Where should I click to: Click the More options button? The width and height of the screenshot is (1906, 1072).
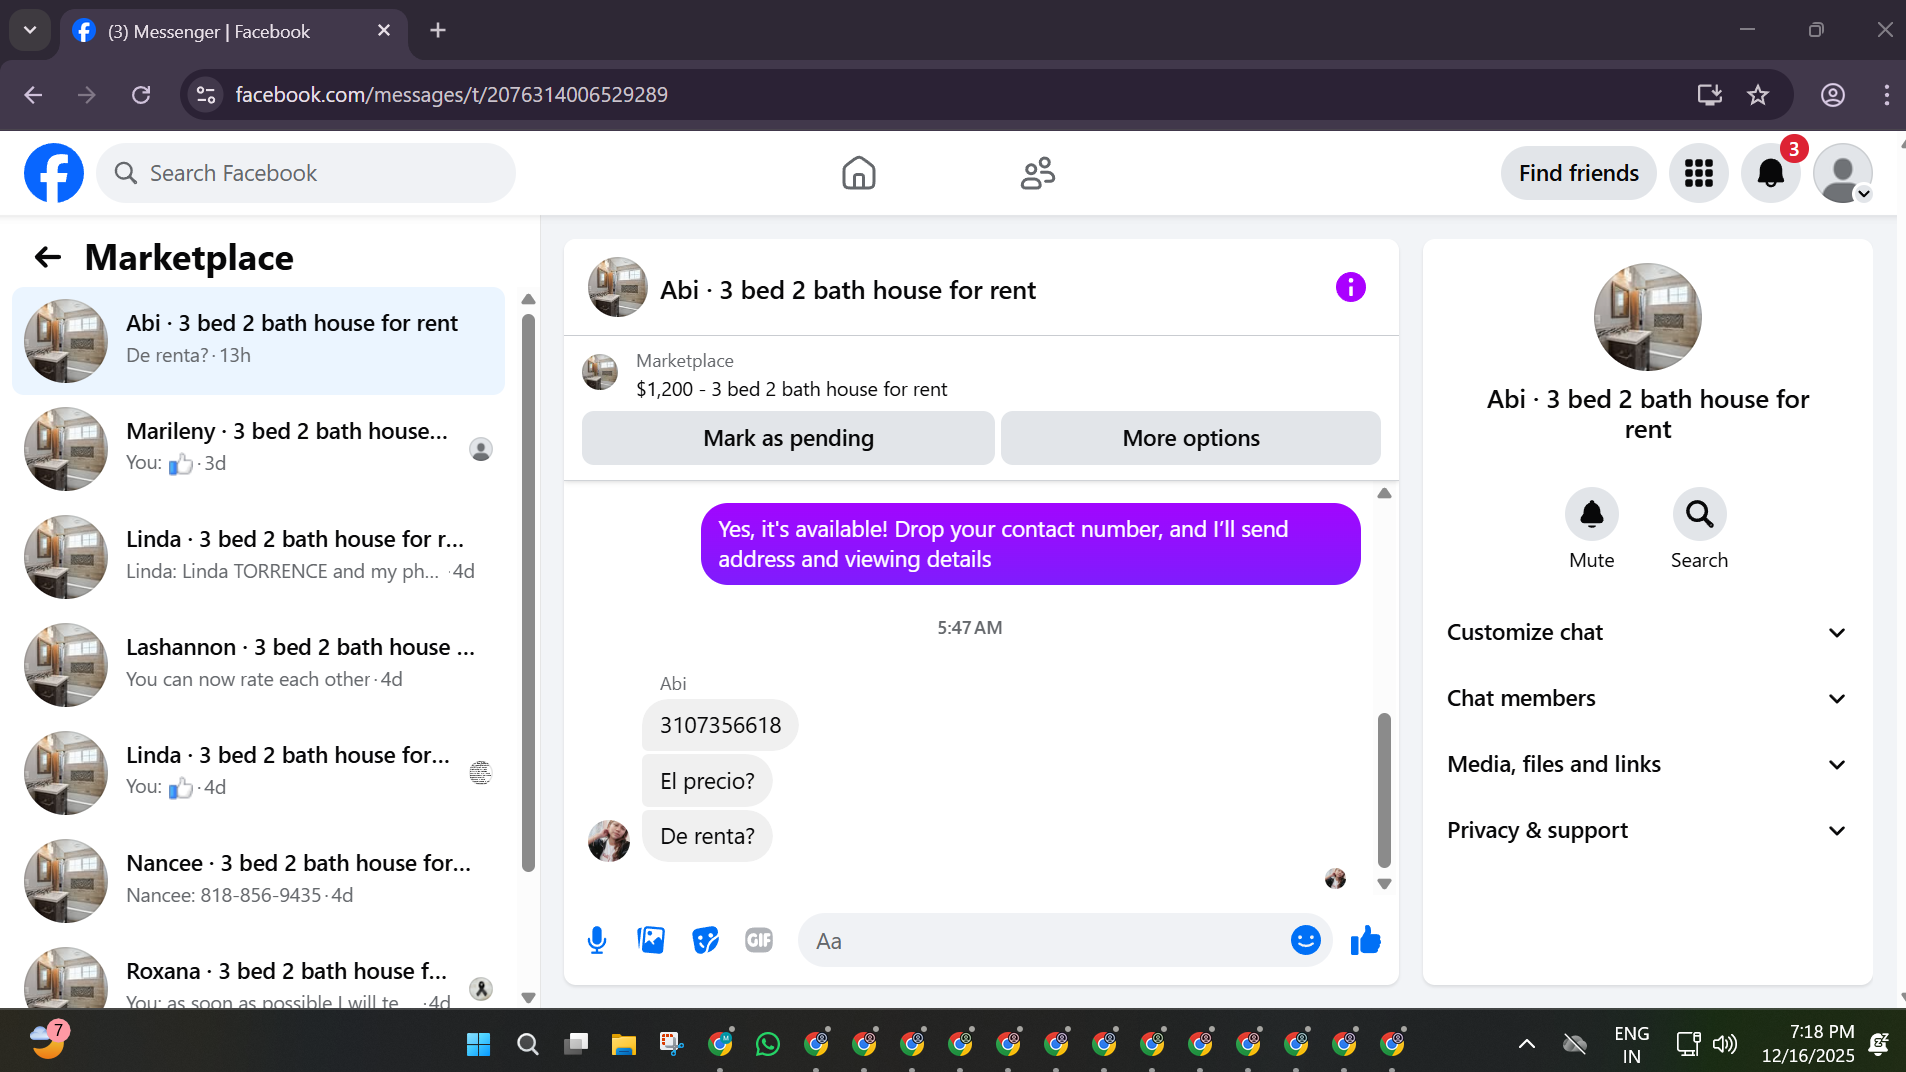(1190, 438)
